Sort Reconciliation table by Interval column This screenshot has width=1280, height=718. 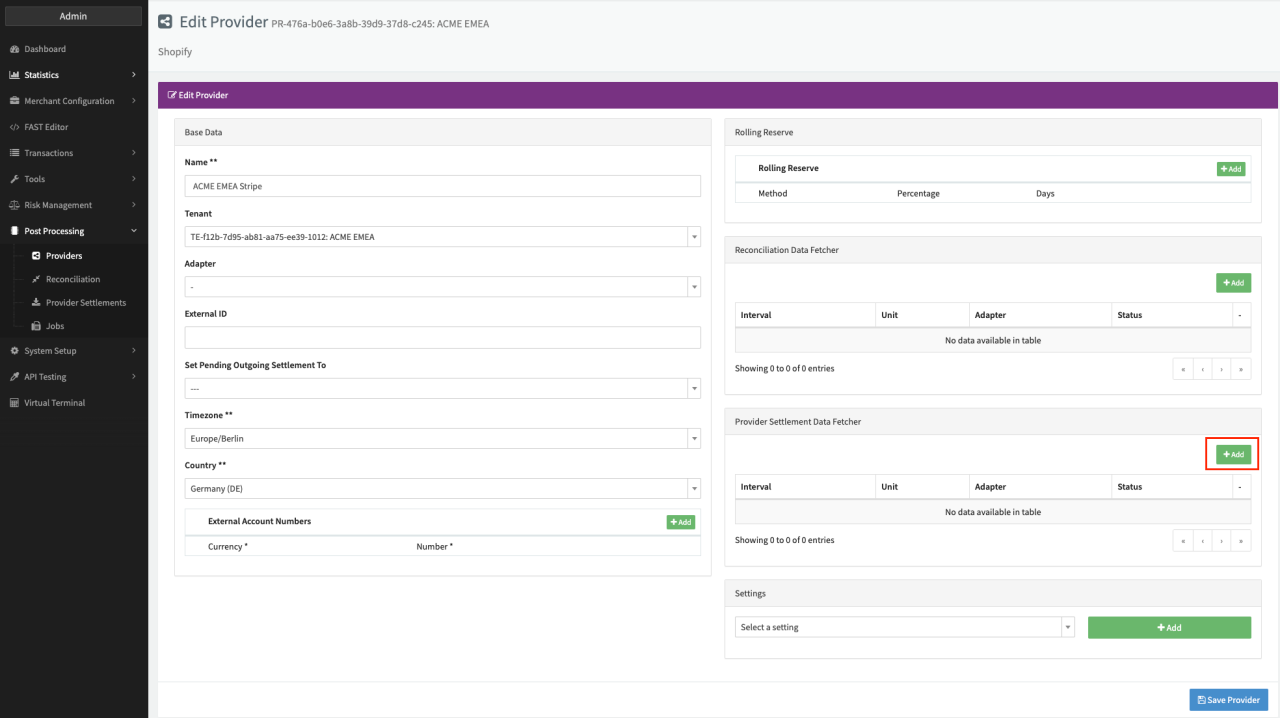coord(804,315)
